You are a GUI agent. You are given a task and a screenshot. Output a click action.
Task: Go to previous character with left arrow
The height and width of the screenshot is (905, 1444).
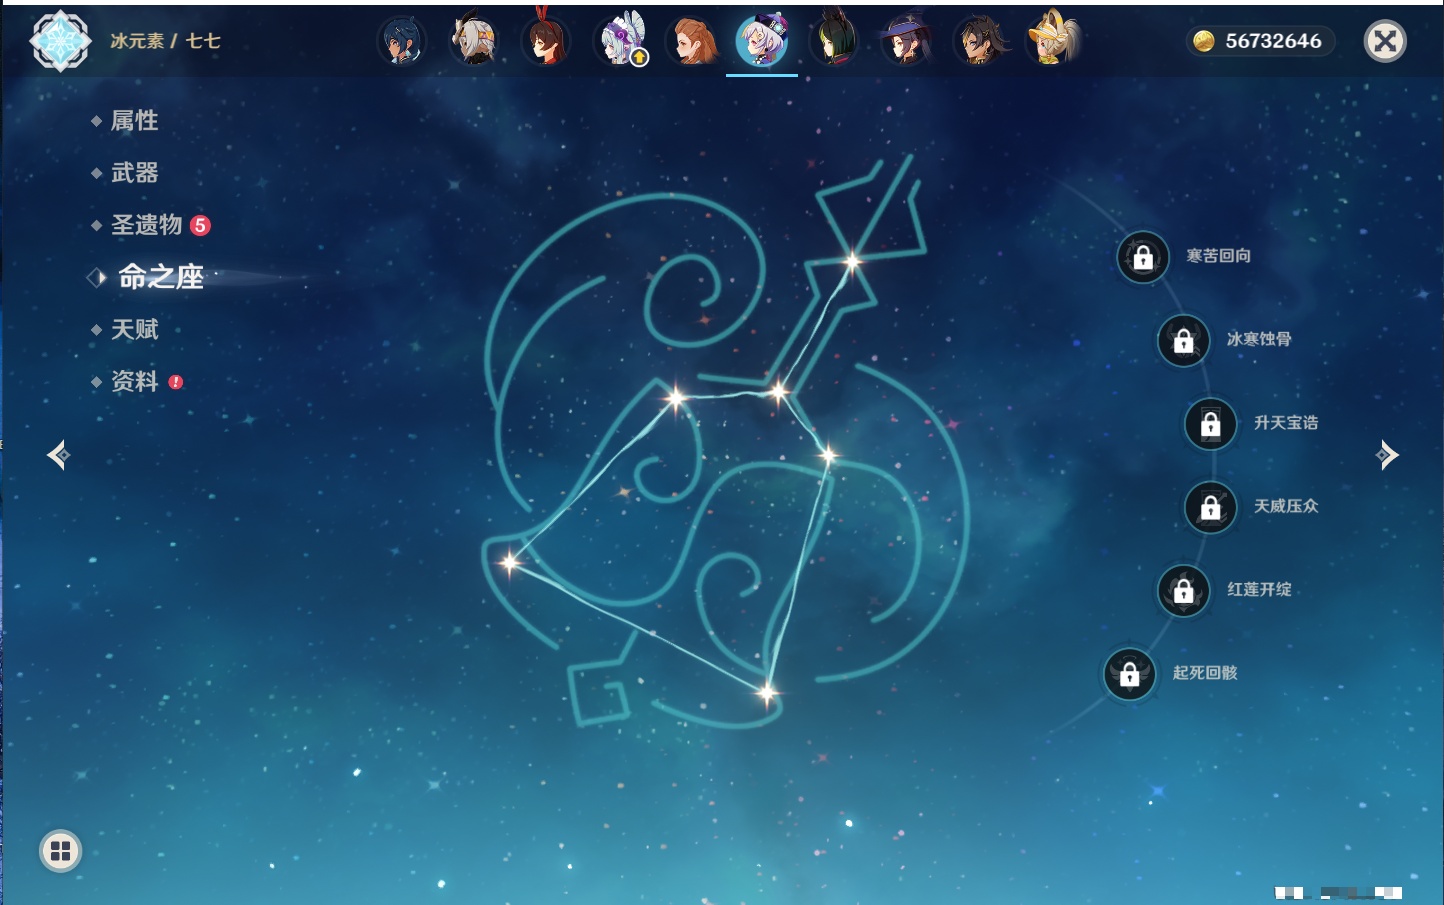[x=58, y=455]
